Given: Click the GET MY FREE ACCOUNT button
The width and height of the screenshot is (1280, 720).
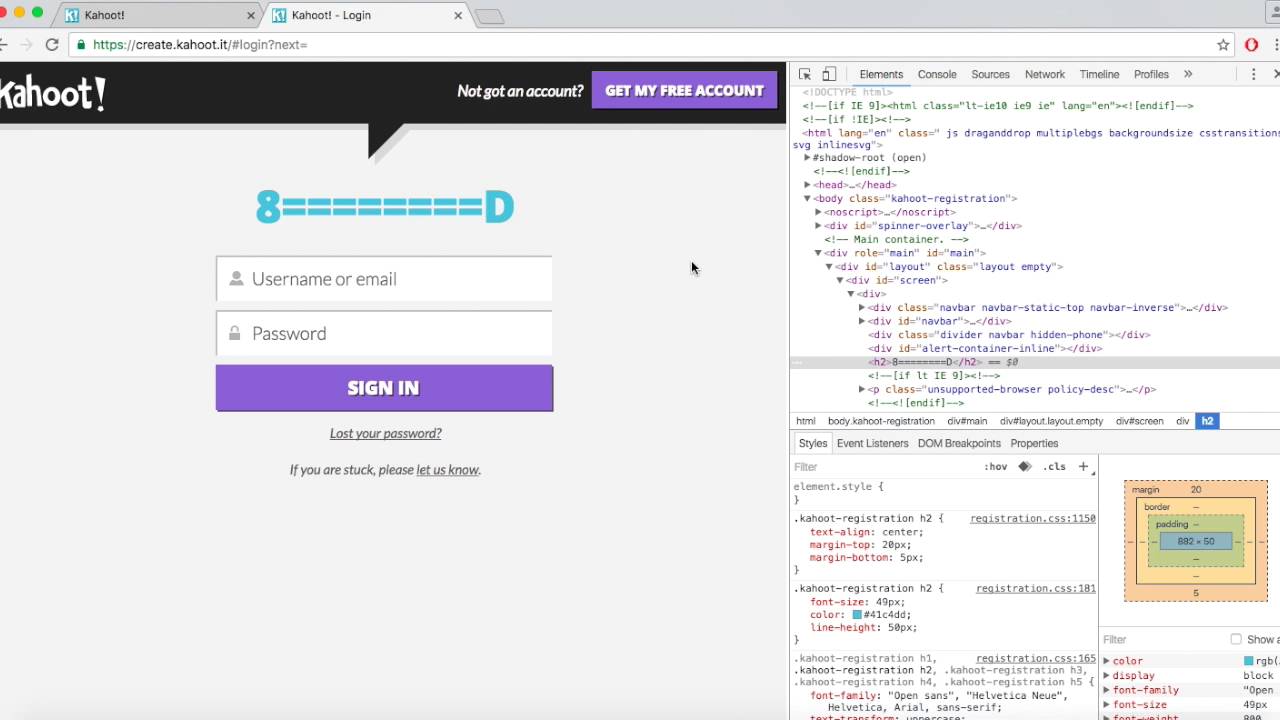Looking at the screenshot, I should click(684, 90).
